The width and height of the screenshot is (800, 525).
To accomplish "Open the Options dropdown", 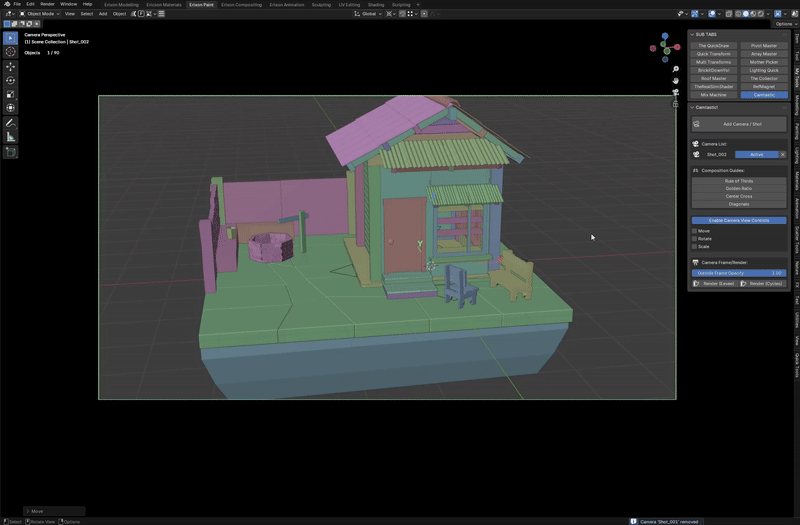I will [785, 24].
